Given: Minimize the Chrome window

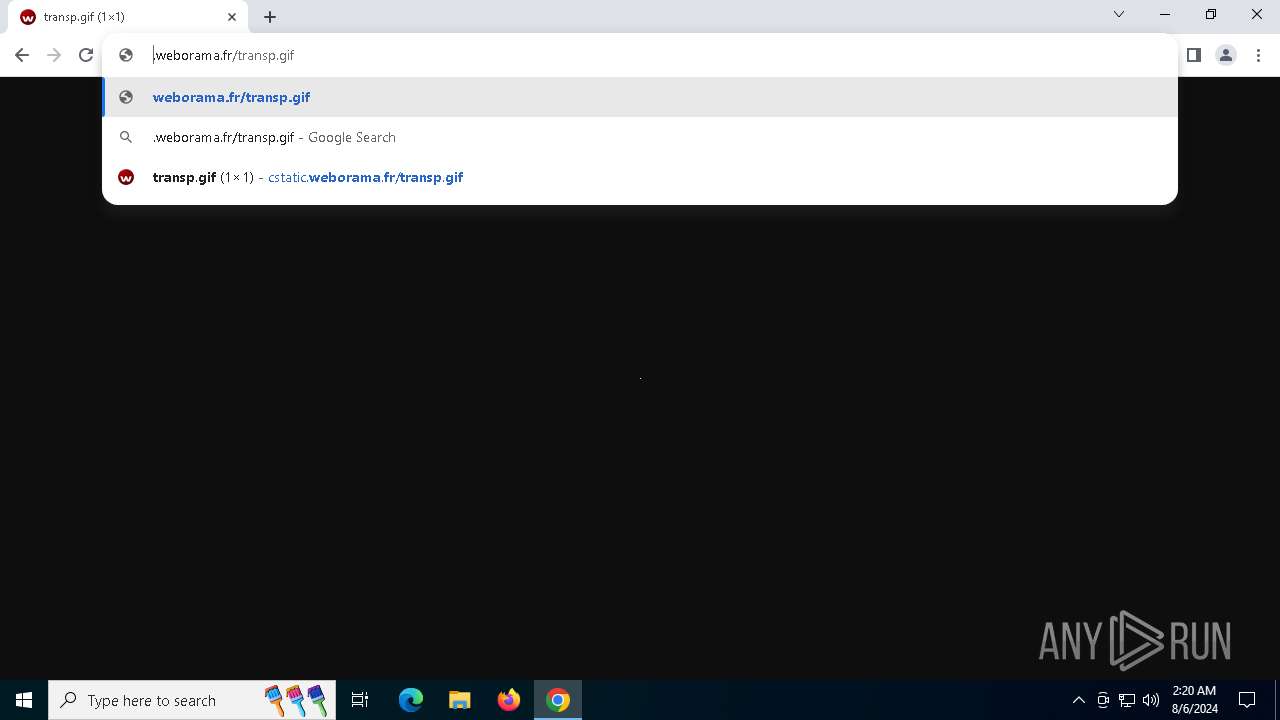Looking at the screenshot, I should tap(1165, 15).
